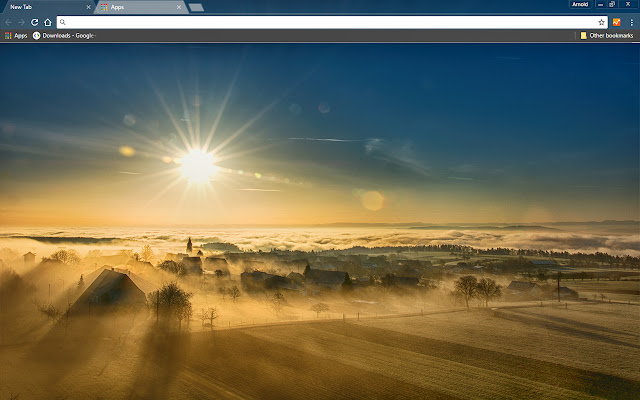
Task: Minimize the Chrome window
Action: [x=600, y=4]
